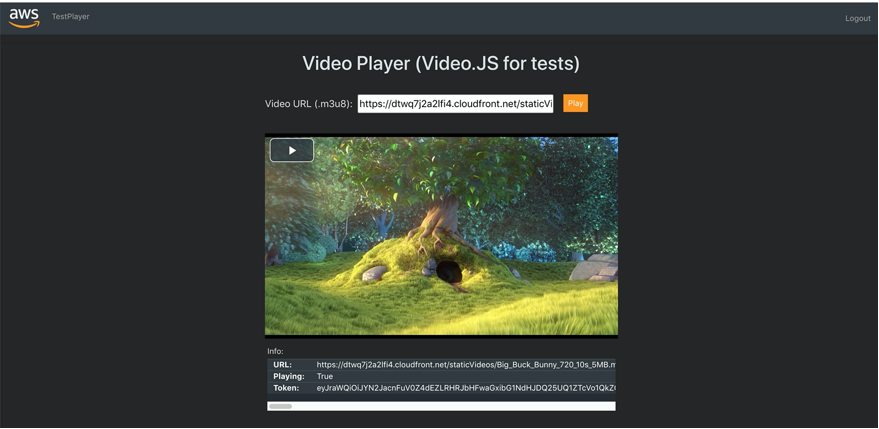The image size is (879, 429).
Task: Open the TestPlayer nav link
Action: coord(71,17)
